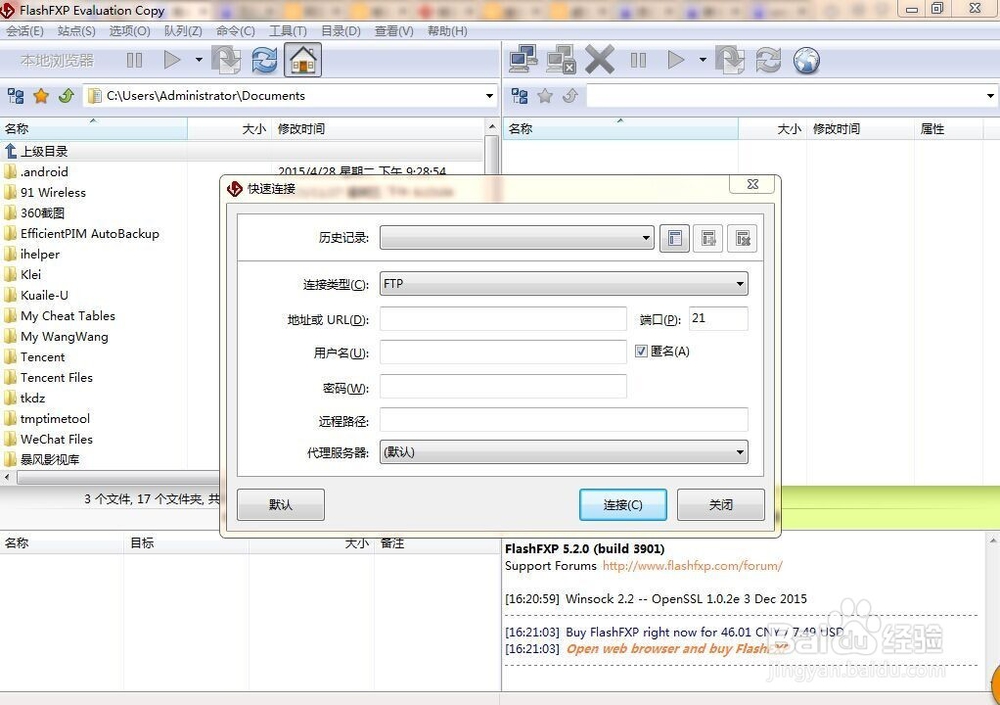Click the remote pane quick connect icon
1000x705 pixels.
click(561, 60)
